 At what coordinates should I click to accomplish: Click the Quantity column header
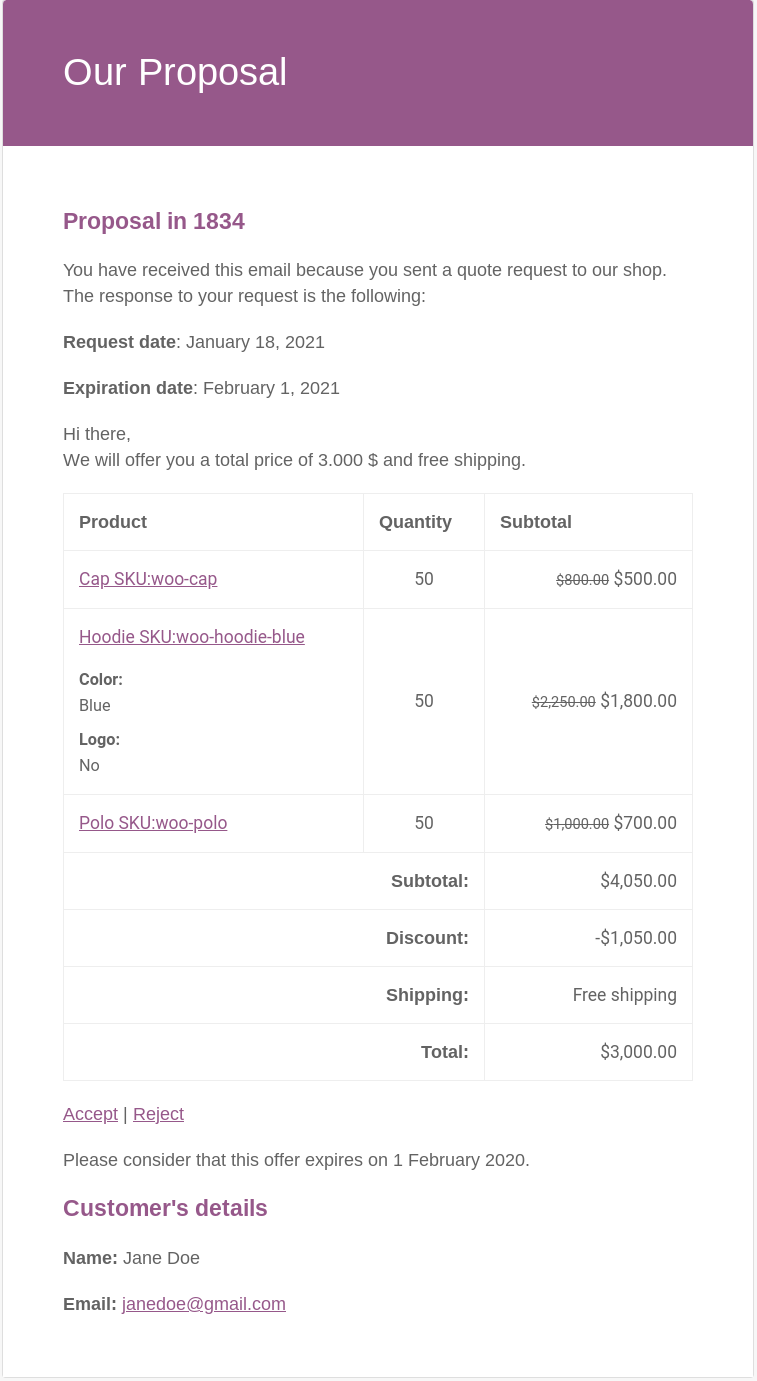[415, 522]
